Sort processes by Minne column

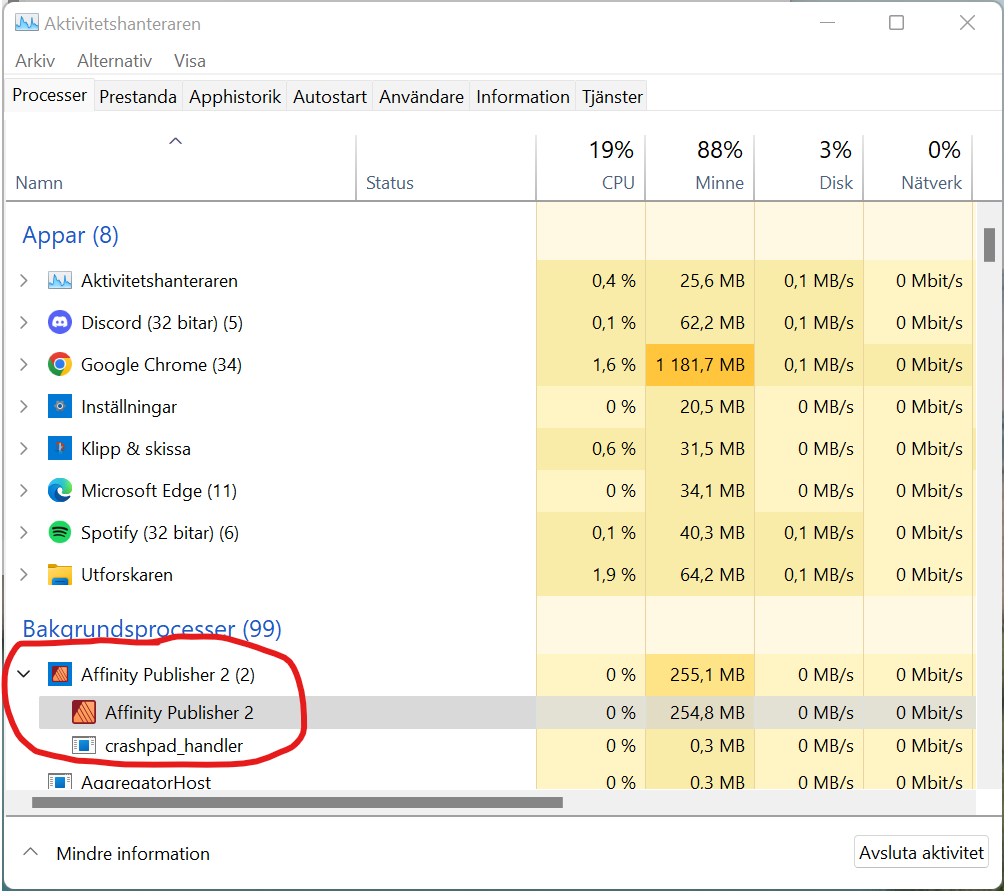coord(699,168)
